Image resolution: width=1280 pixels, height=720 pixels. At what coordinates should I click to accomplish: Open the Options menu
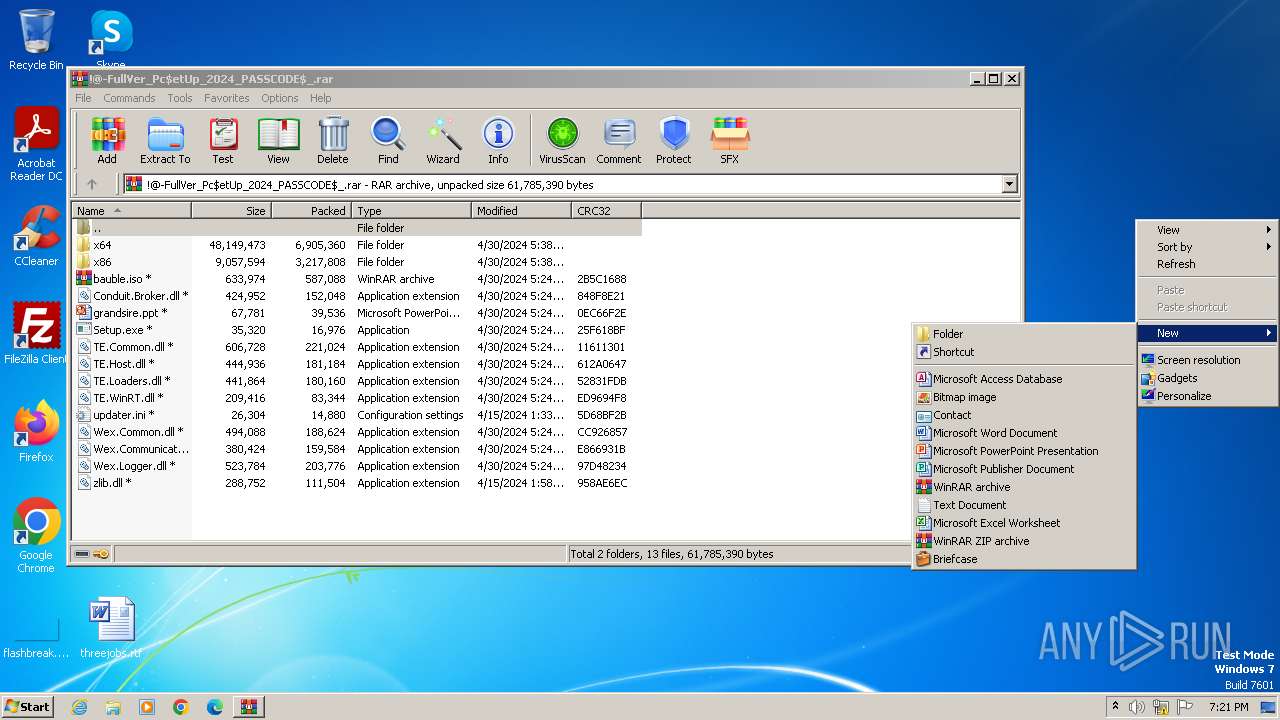[x=280, y=98]
